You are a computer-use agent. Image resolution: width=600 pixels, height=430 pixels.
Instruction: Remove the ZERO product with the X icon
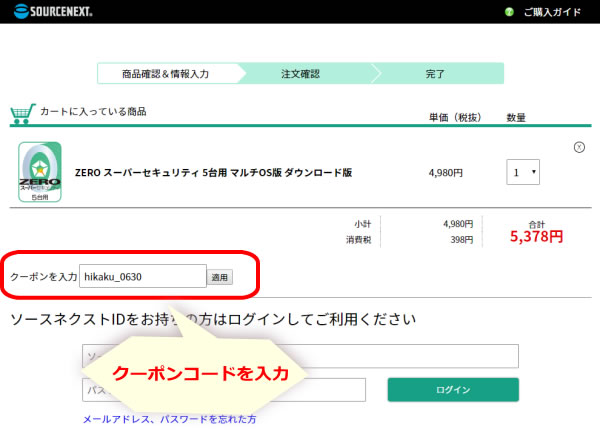tap(579, 147)
